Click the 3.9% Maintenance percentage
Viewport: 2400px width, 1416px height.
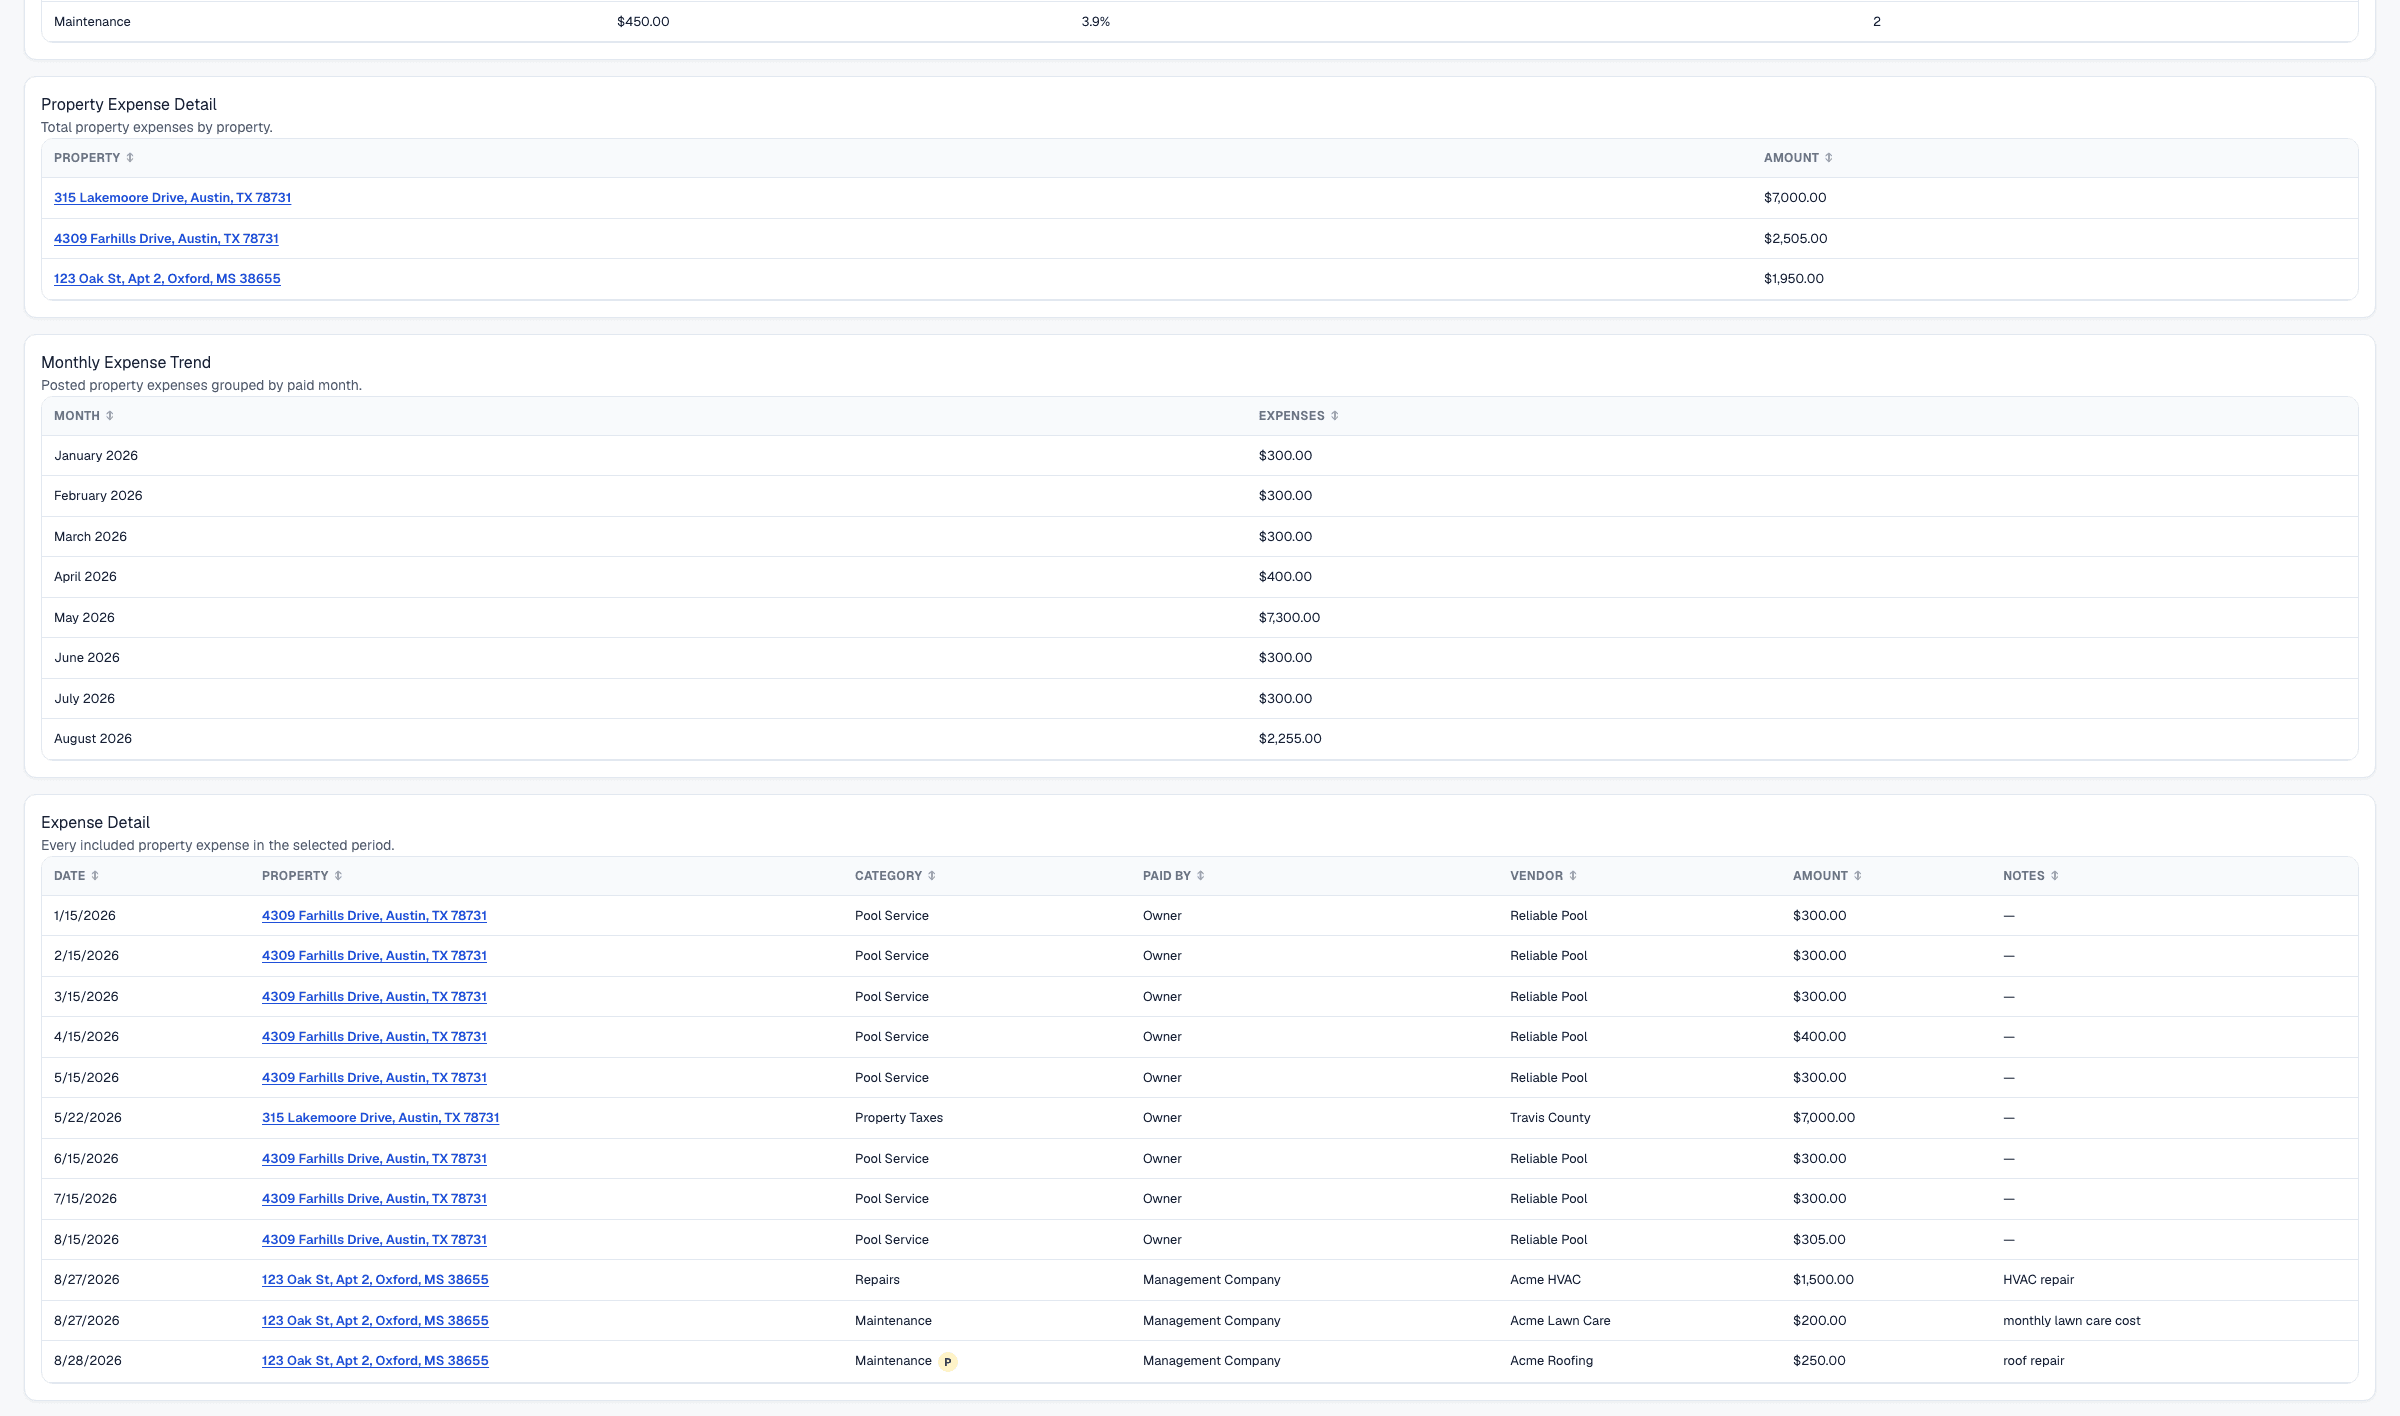(x=1095, y=22)
